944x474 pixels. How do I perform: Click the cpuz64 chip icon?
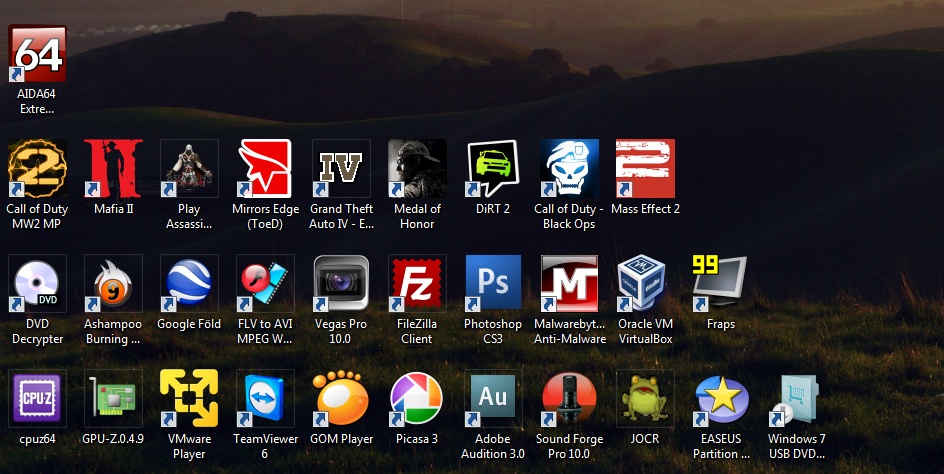click(x=37, y=398)
